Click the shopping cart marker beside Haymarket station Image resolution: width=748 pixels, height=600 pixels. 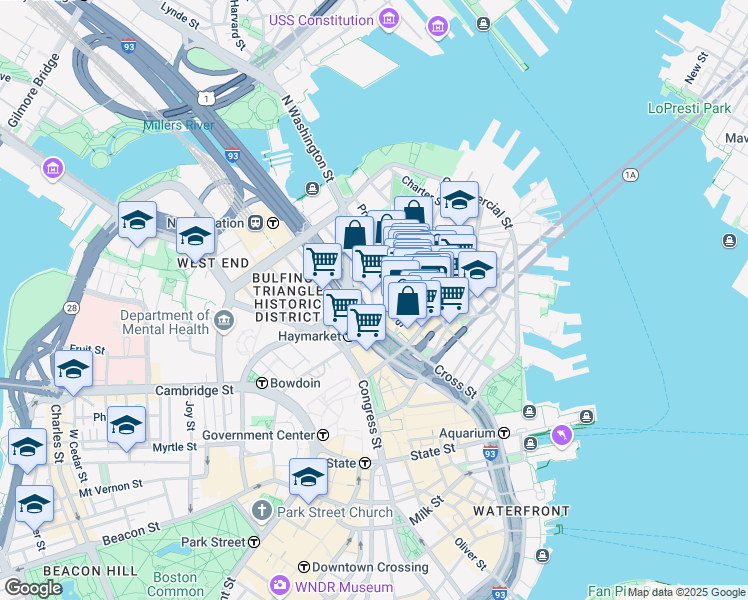point(366,324)
